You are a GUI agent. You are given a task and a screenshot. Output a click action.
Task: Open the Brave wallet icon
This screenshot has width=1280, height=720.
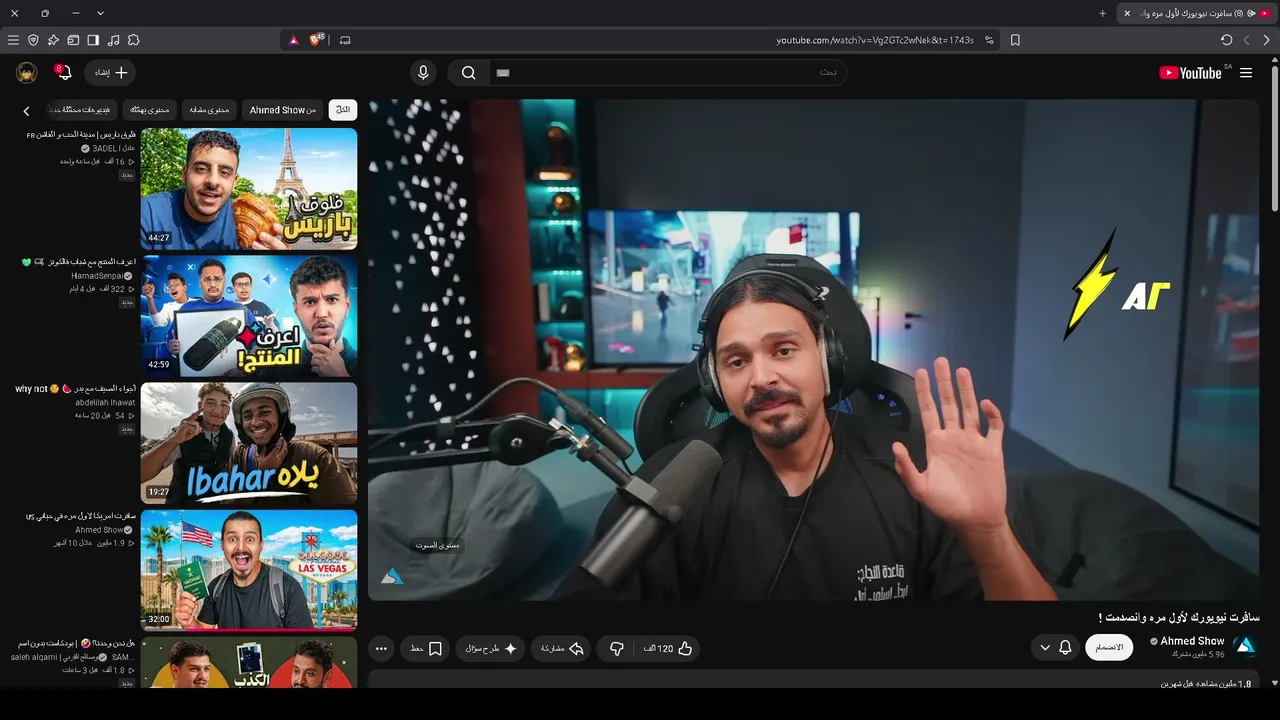pos(73,40)
